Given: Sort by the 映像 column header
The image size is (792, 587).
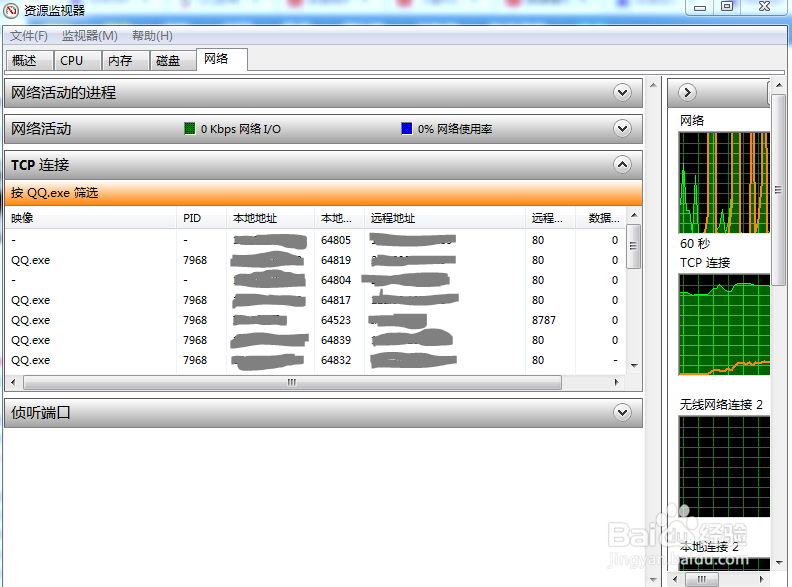Looking at the screenshot, I should point(91,218).
